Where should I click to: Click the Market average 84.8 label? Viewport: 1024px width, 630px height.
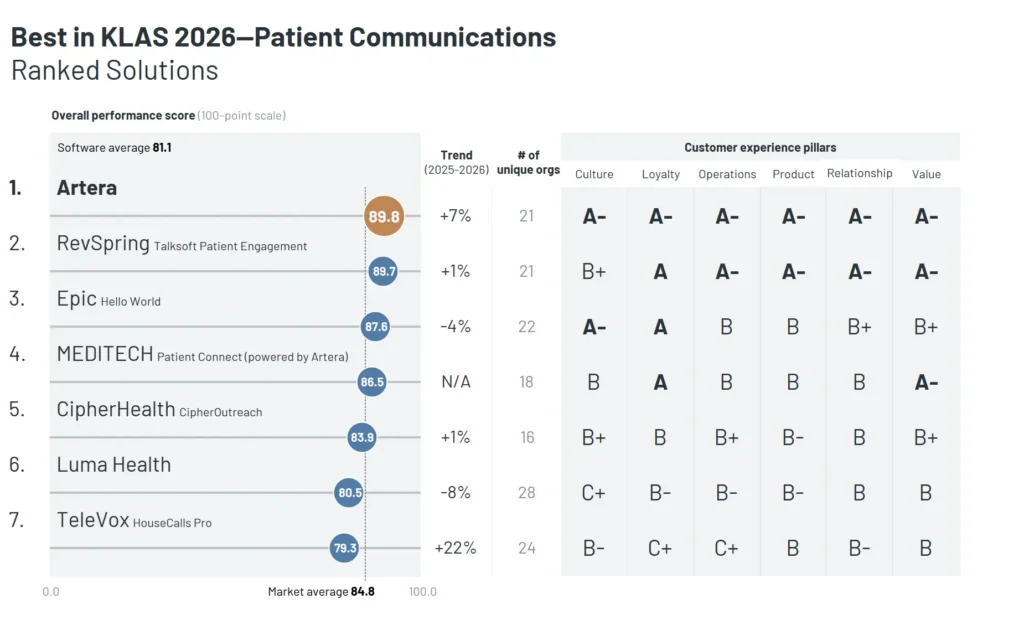(x=321, y=592)
